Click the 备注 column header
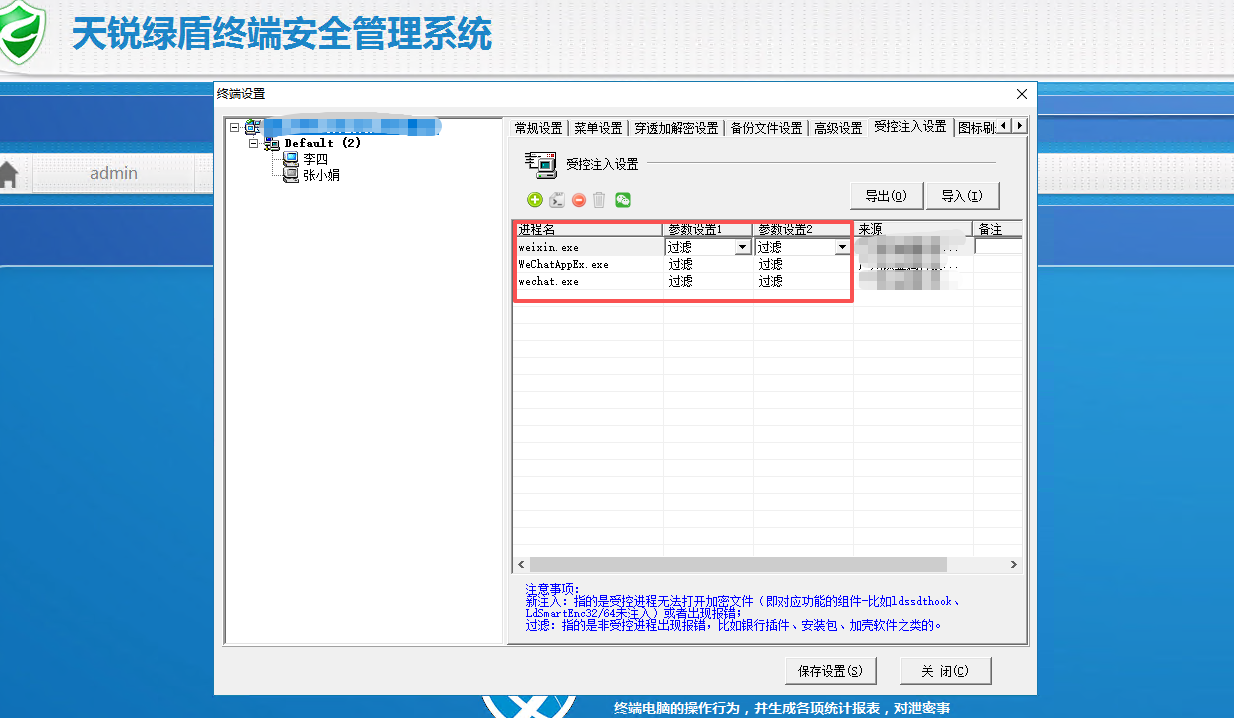Screen dimensions: 1234x718 coord(997,229)
